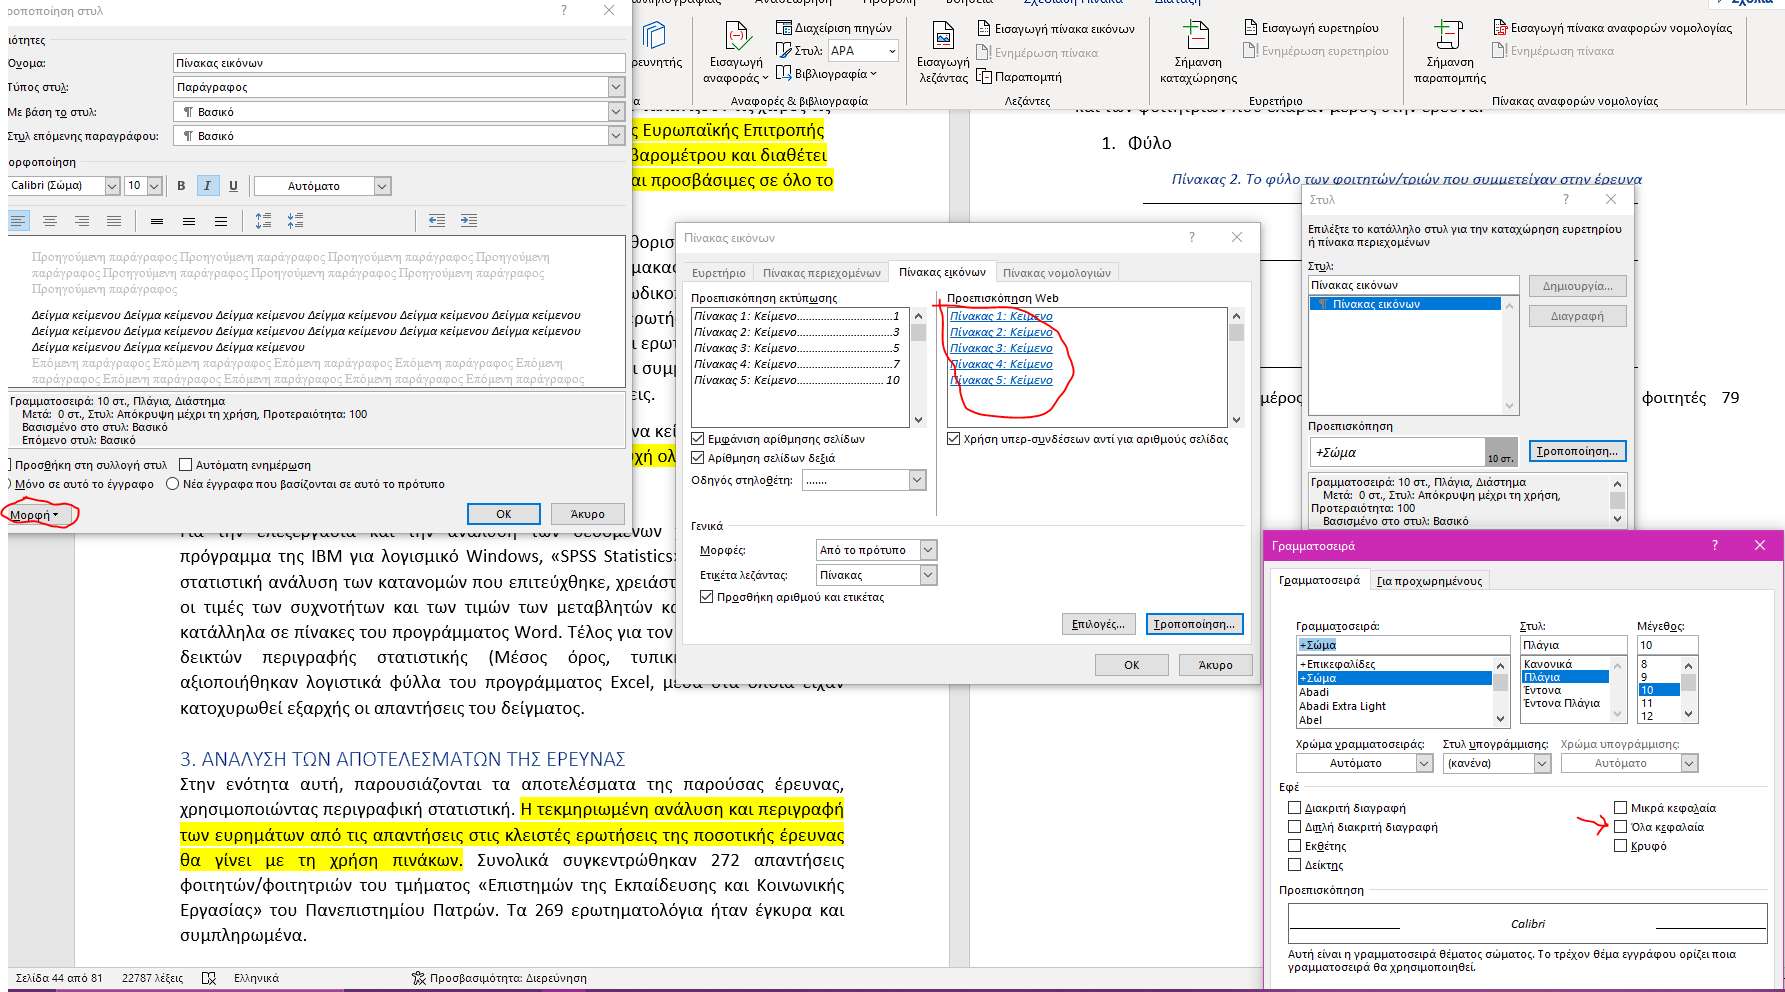Click Εισαγωγή λεζάντας ribbon icon
This screenshot has width=1785, height=992.
pyautogui.click(x=943, y=52)
